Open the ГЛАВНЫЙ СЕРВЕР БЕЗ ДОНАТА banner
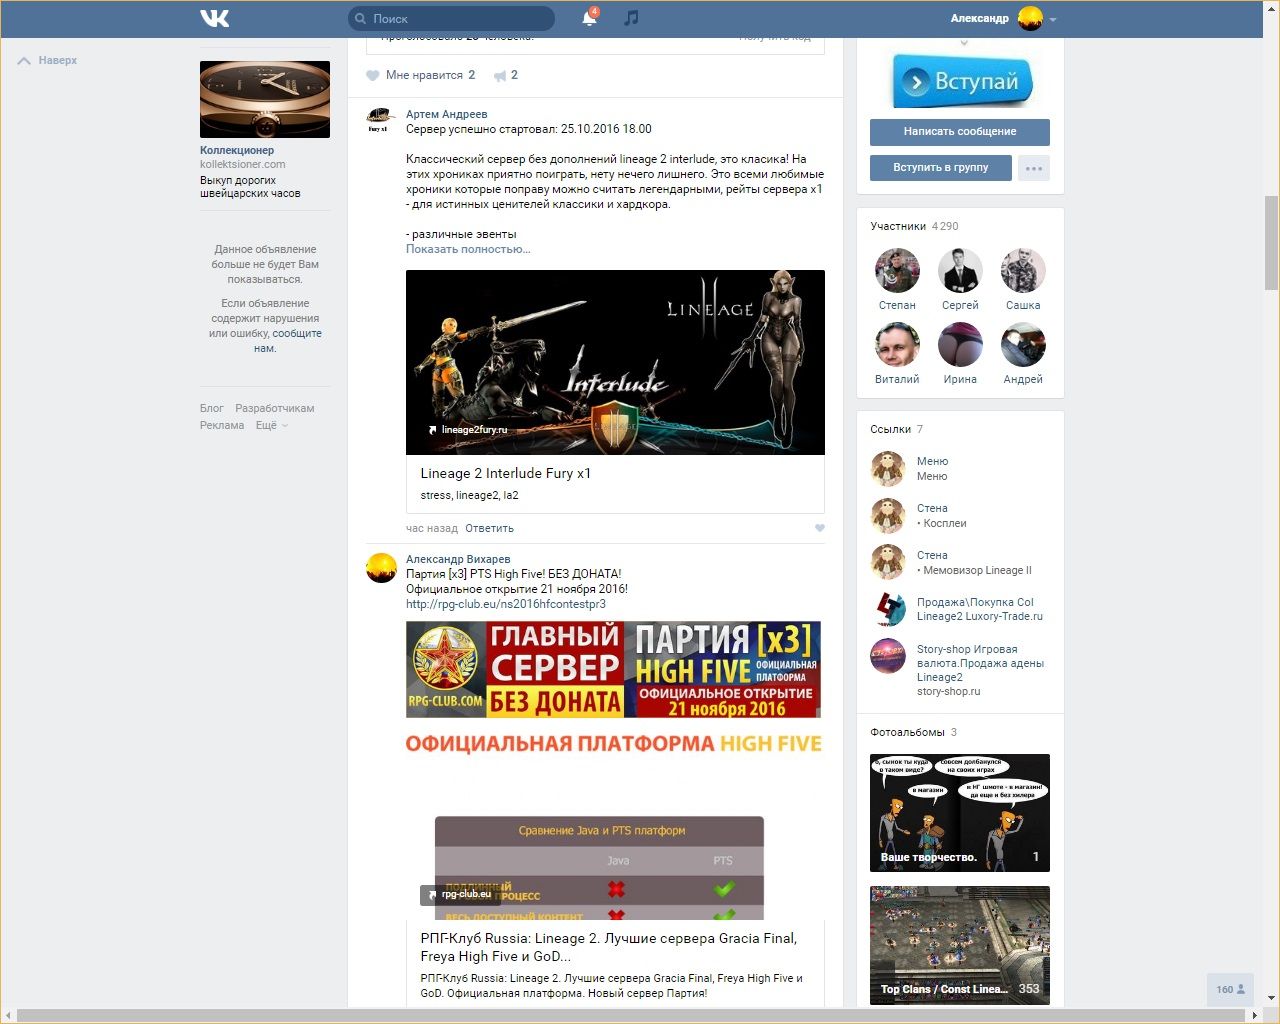This screenshot has height=1024, width=1280. click(613, 670)
